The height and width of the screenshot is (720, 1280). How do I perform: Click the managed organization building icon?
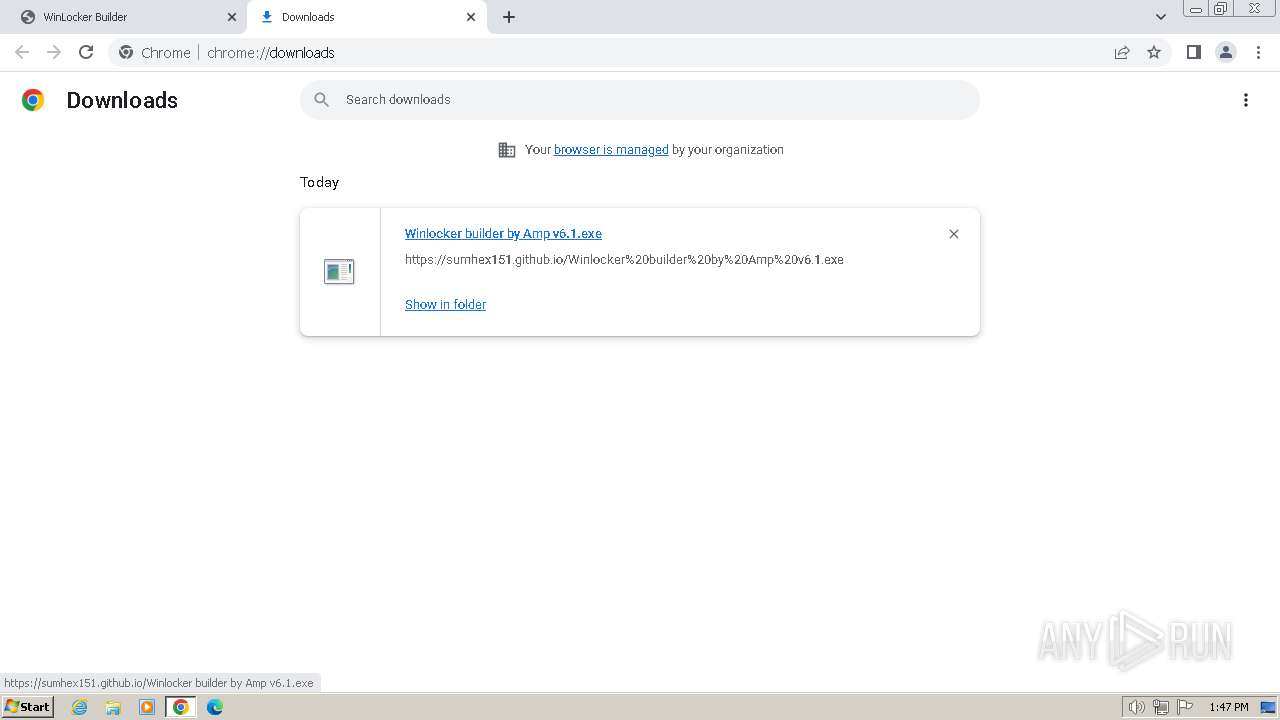click(507, 150)
